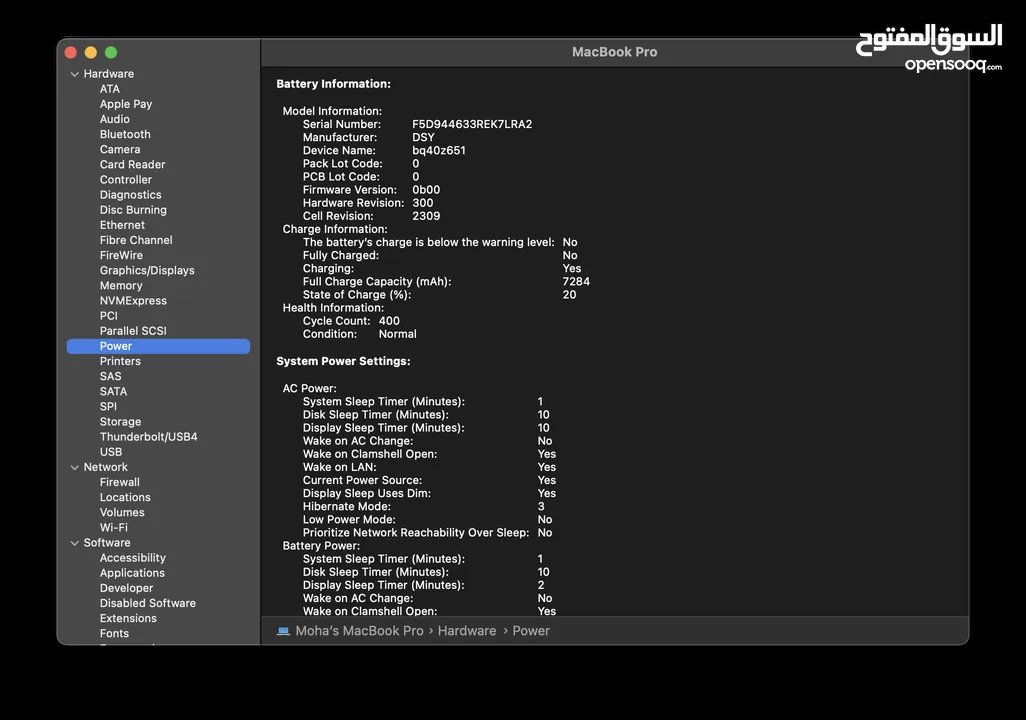Select FireWire in the sidebar
The width and height of the screenshot is (1026, 720).
(121, 255)
